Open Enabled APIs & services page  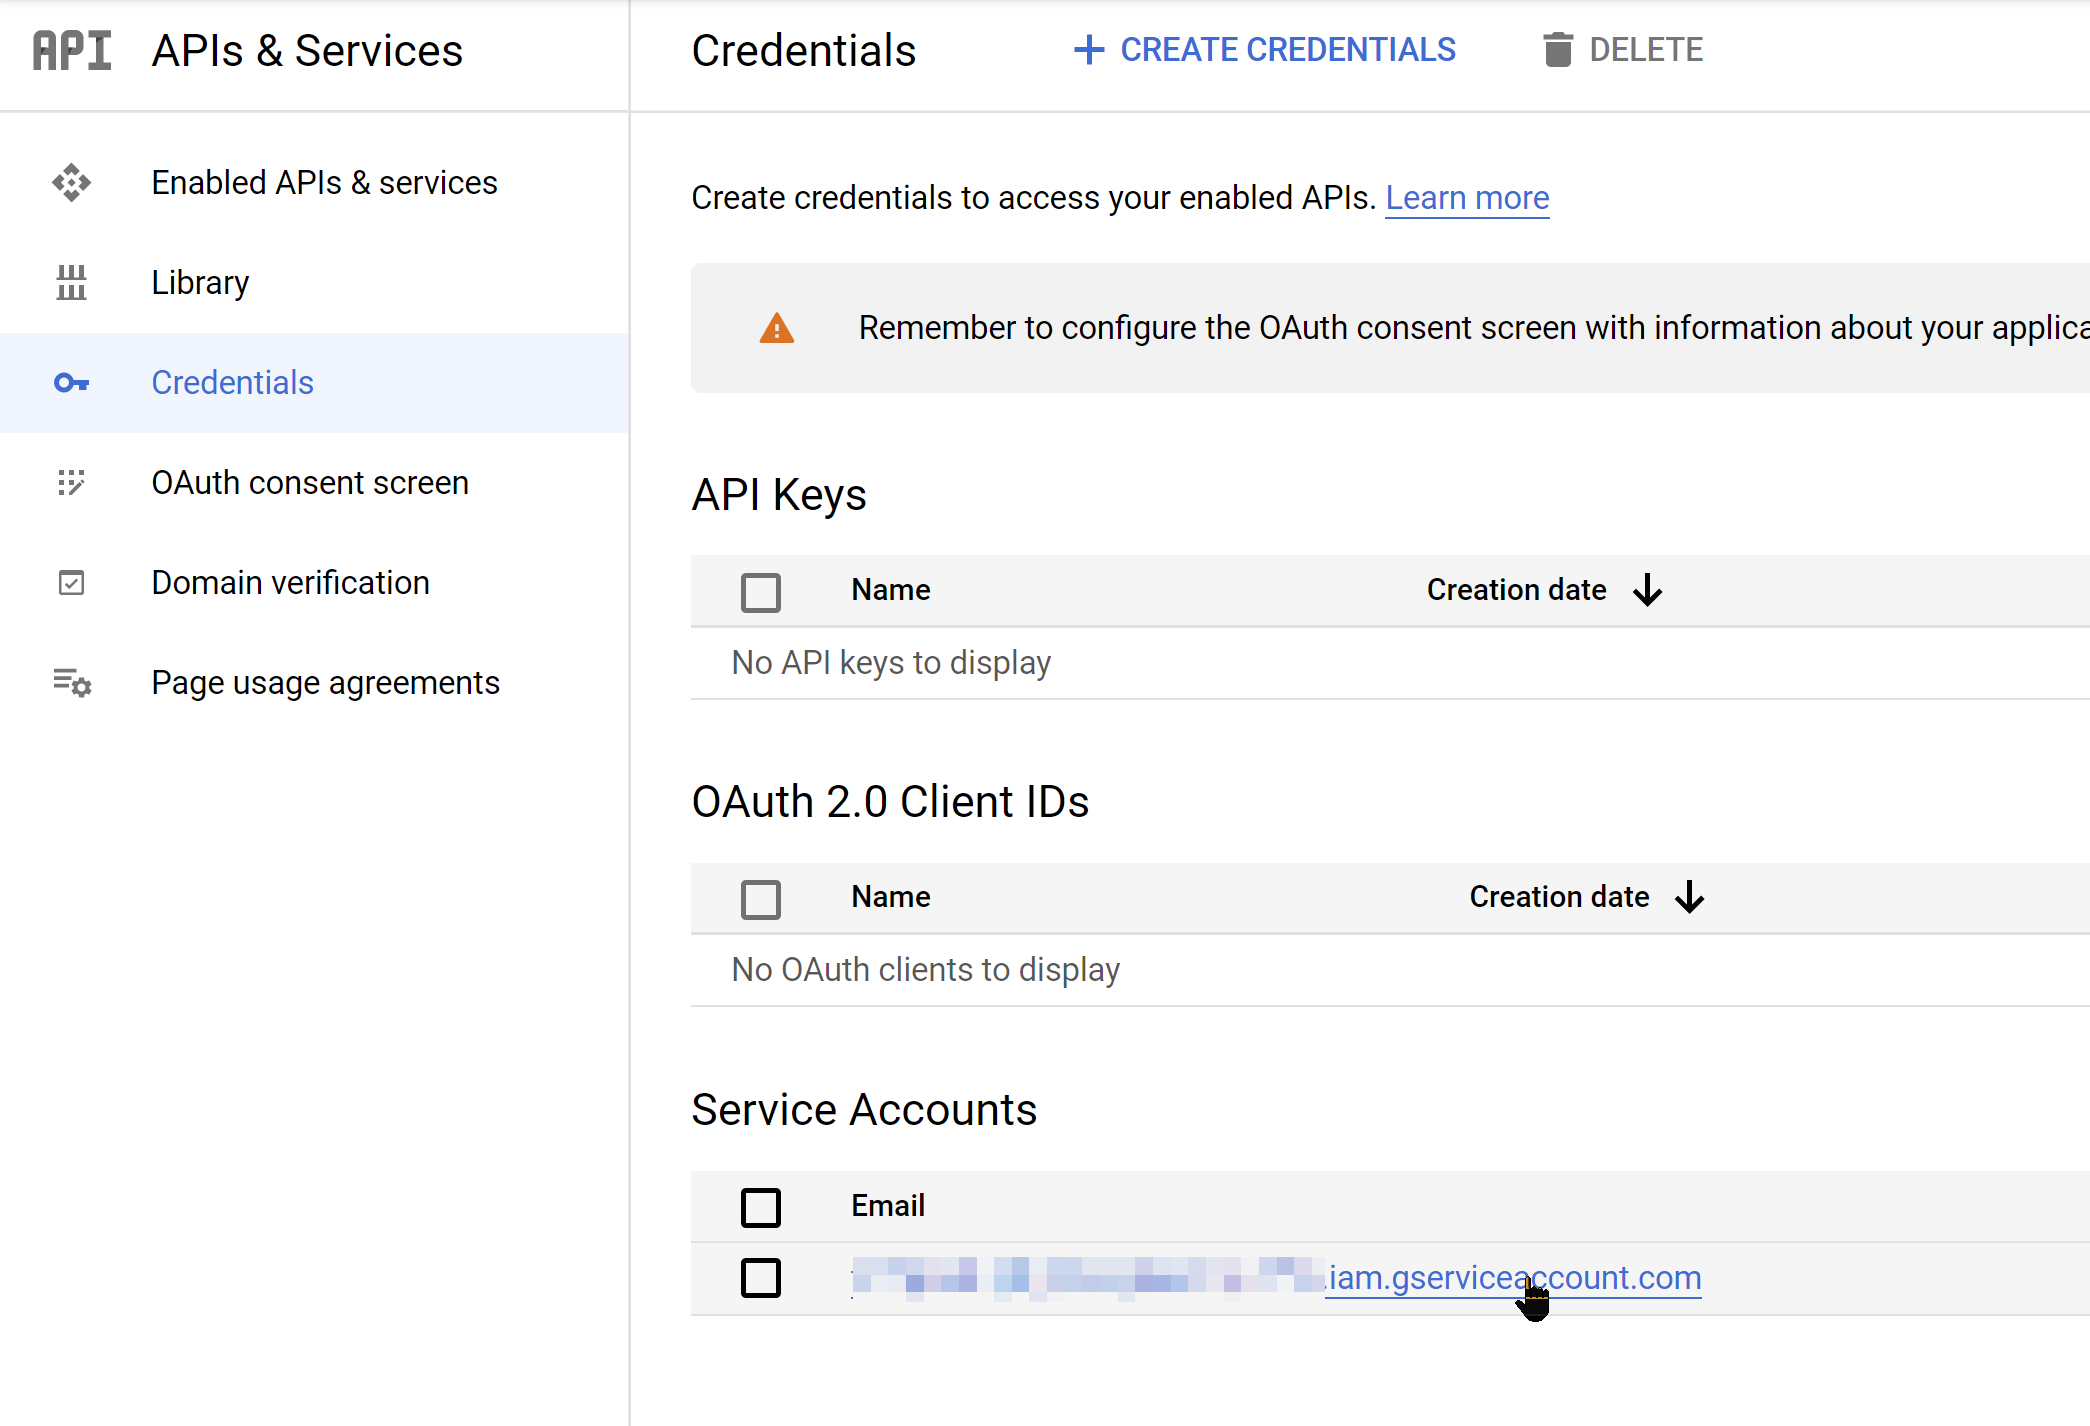(315, 183)
